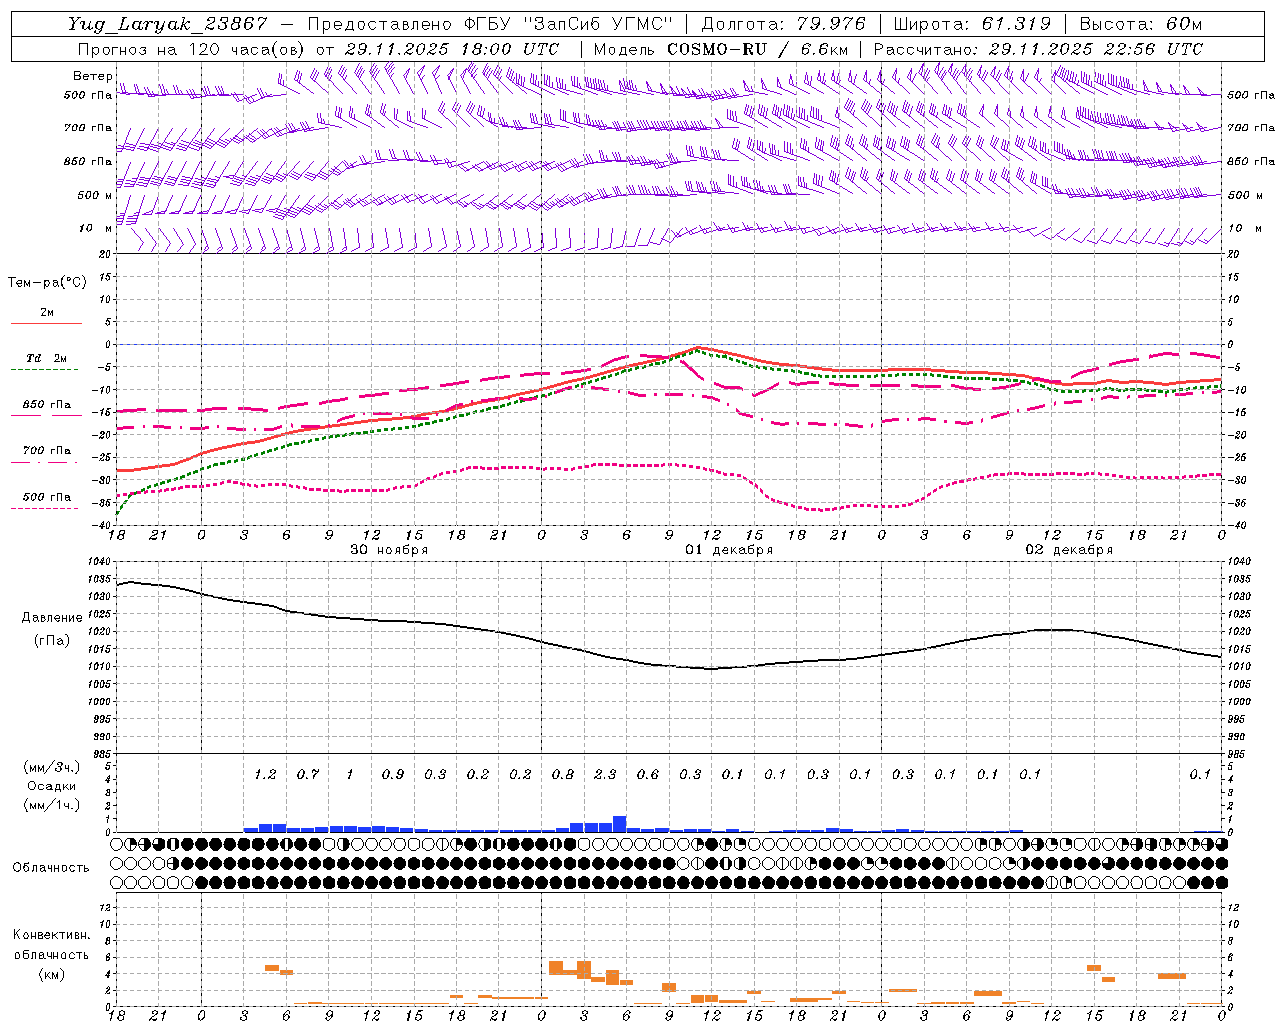Click the 1.2 precipitation value
Screen dimensions: 1280x1024
(x=265, y=774)
